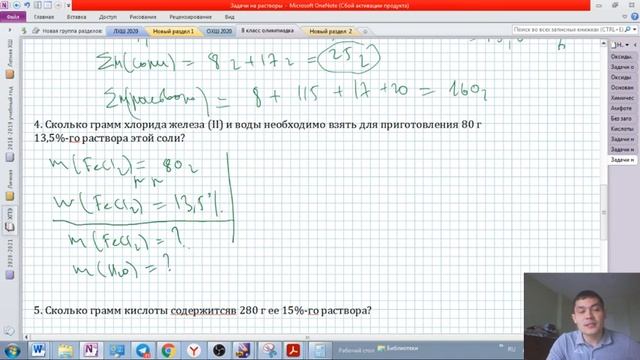This screenshot has height=360, width=640.
Task: Open the Задачи с page
Action: tap(622, 67)
